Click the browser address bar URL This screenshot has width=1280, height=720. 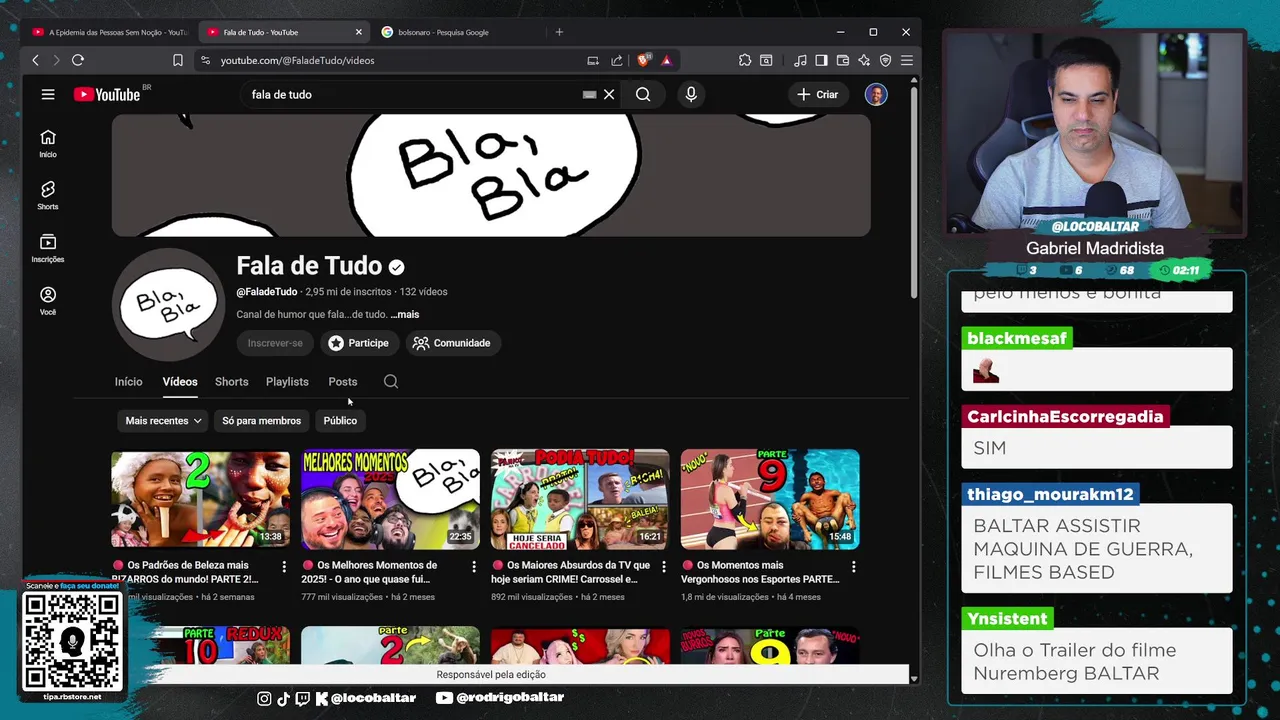(297, 60)
